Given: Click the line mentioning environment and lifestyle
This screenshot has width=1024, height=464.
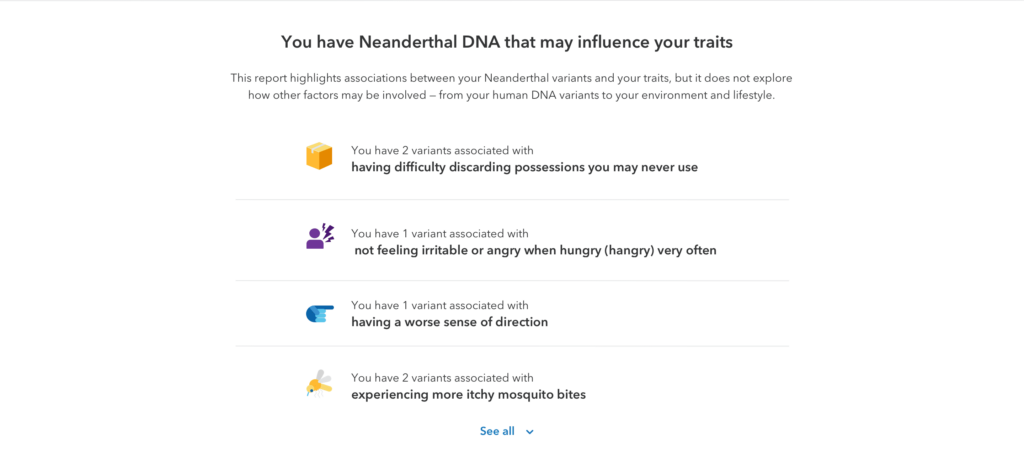Looking at the screenshot, I should pos(511,95).
